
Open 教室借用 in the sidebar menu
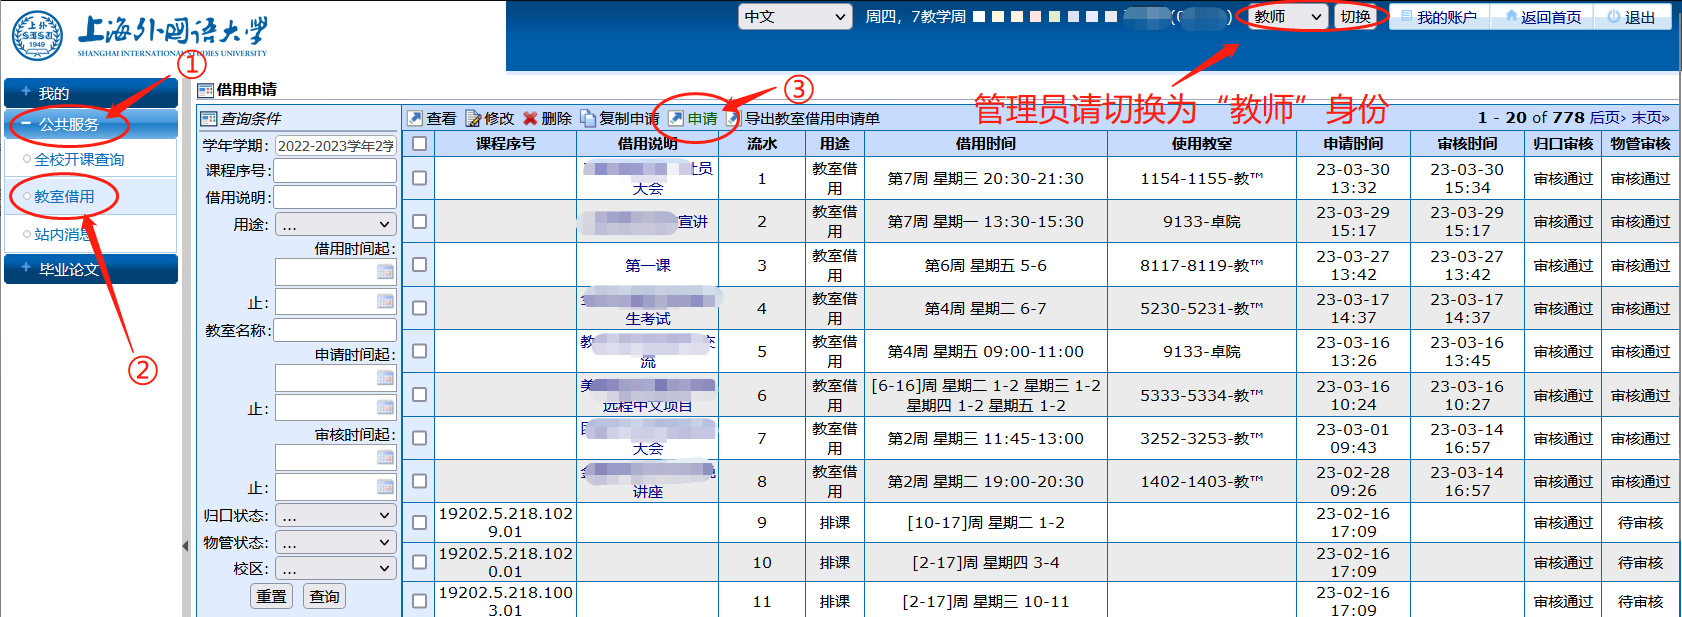click(64, 197)
